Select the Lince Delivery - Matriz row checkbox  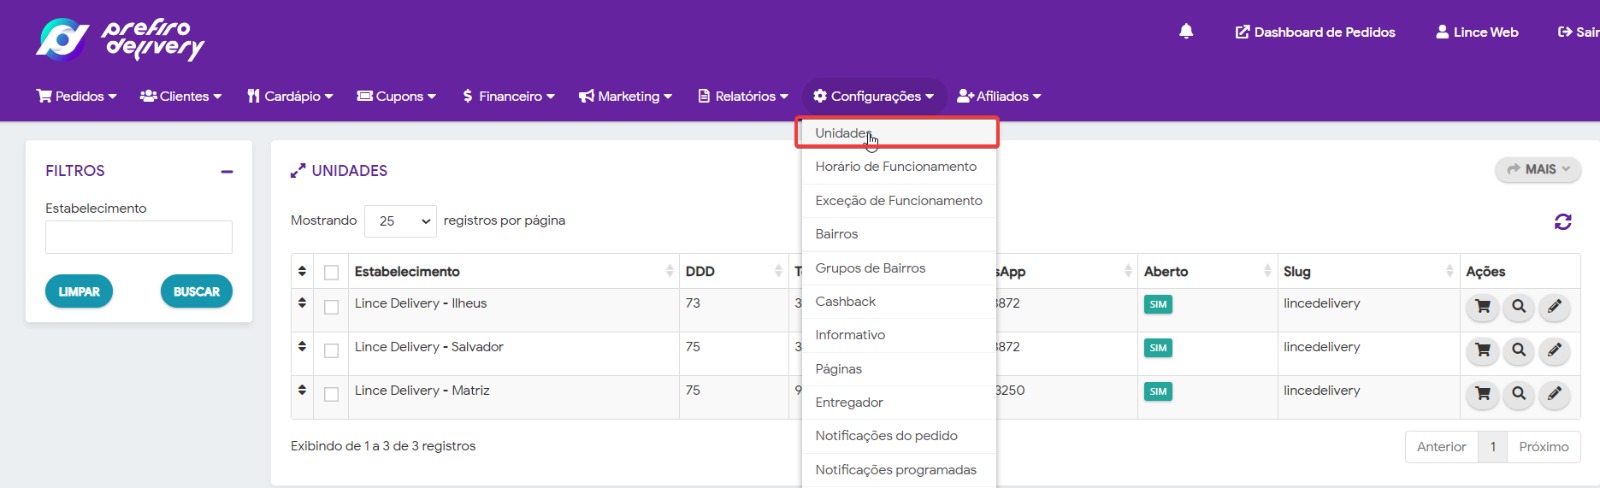331,394
